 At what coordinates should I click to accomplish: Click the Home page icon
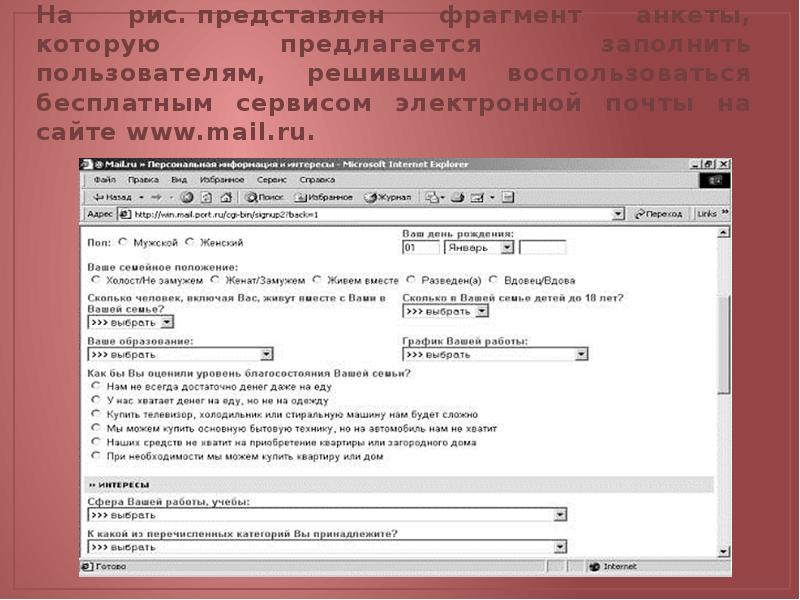pos(226,197)
